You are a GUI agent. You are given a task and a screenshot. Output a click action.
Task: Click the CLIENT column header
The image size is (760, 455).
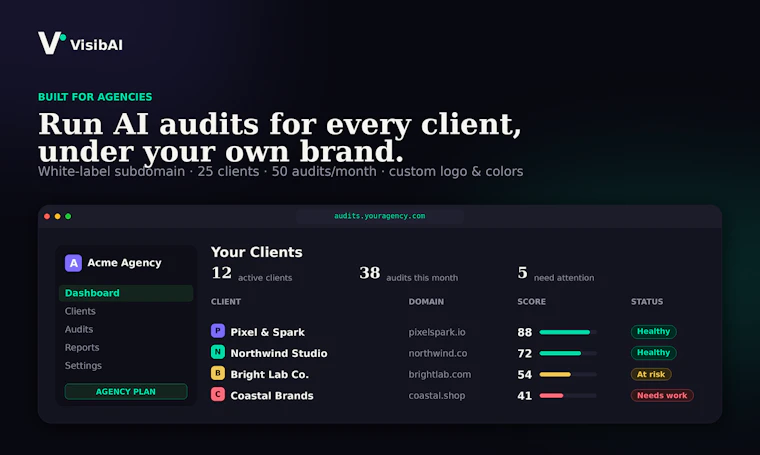click(x=226, y=302)
